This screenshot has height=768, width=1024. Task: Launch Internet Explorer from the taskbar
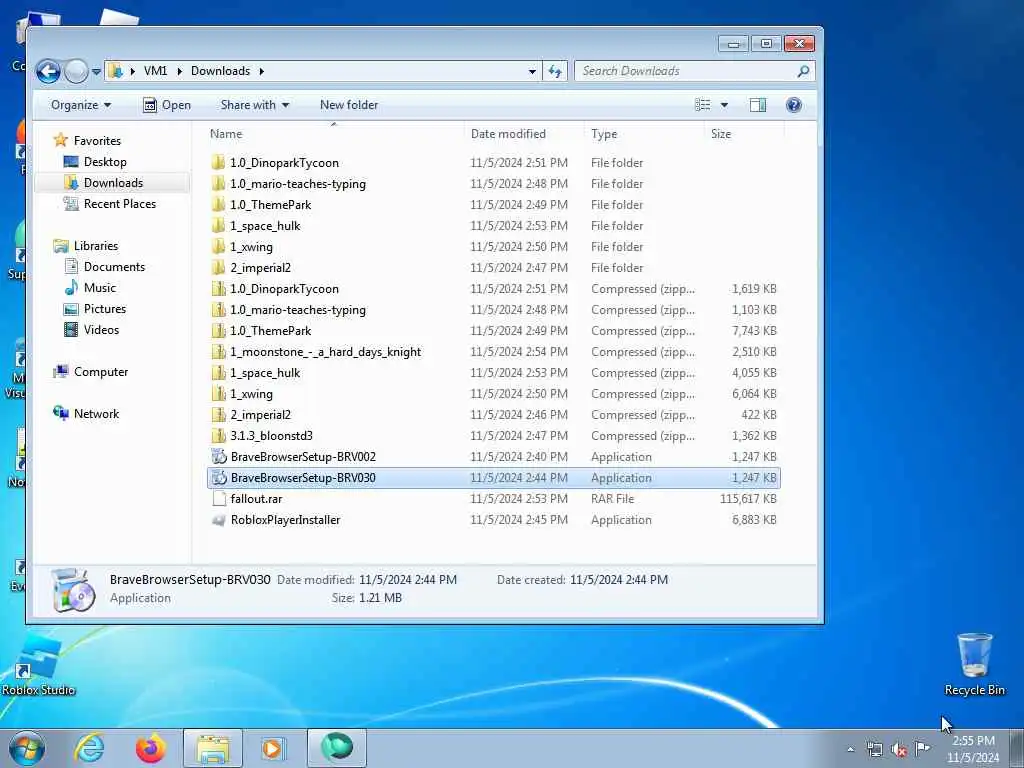tap(89, 748)
